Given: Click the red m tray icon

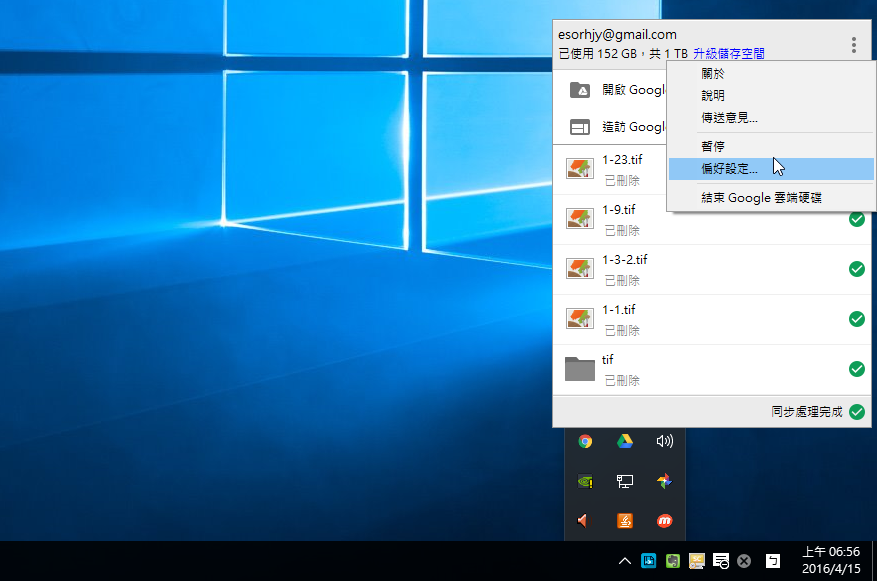Looking at the screenshot, I should (664, 521).
